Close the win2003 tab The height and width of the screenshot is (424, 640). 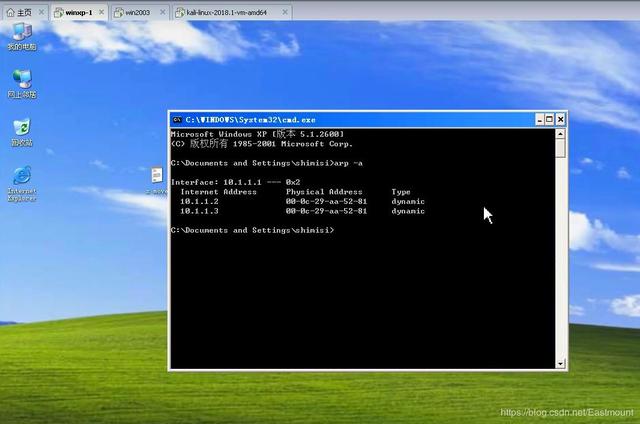162,12
